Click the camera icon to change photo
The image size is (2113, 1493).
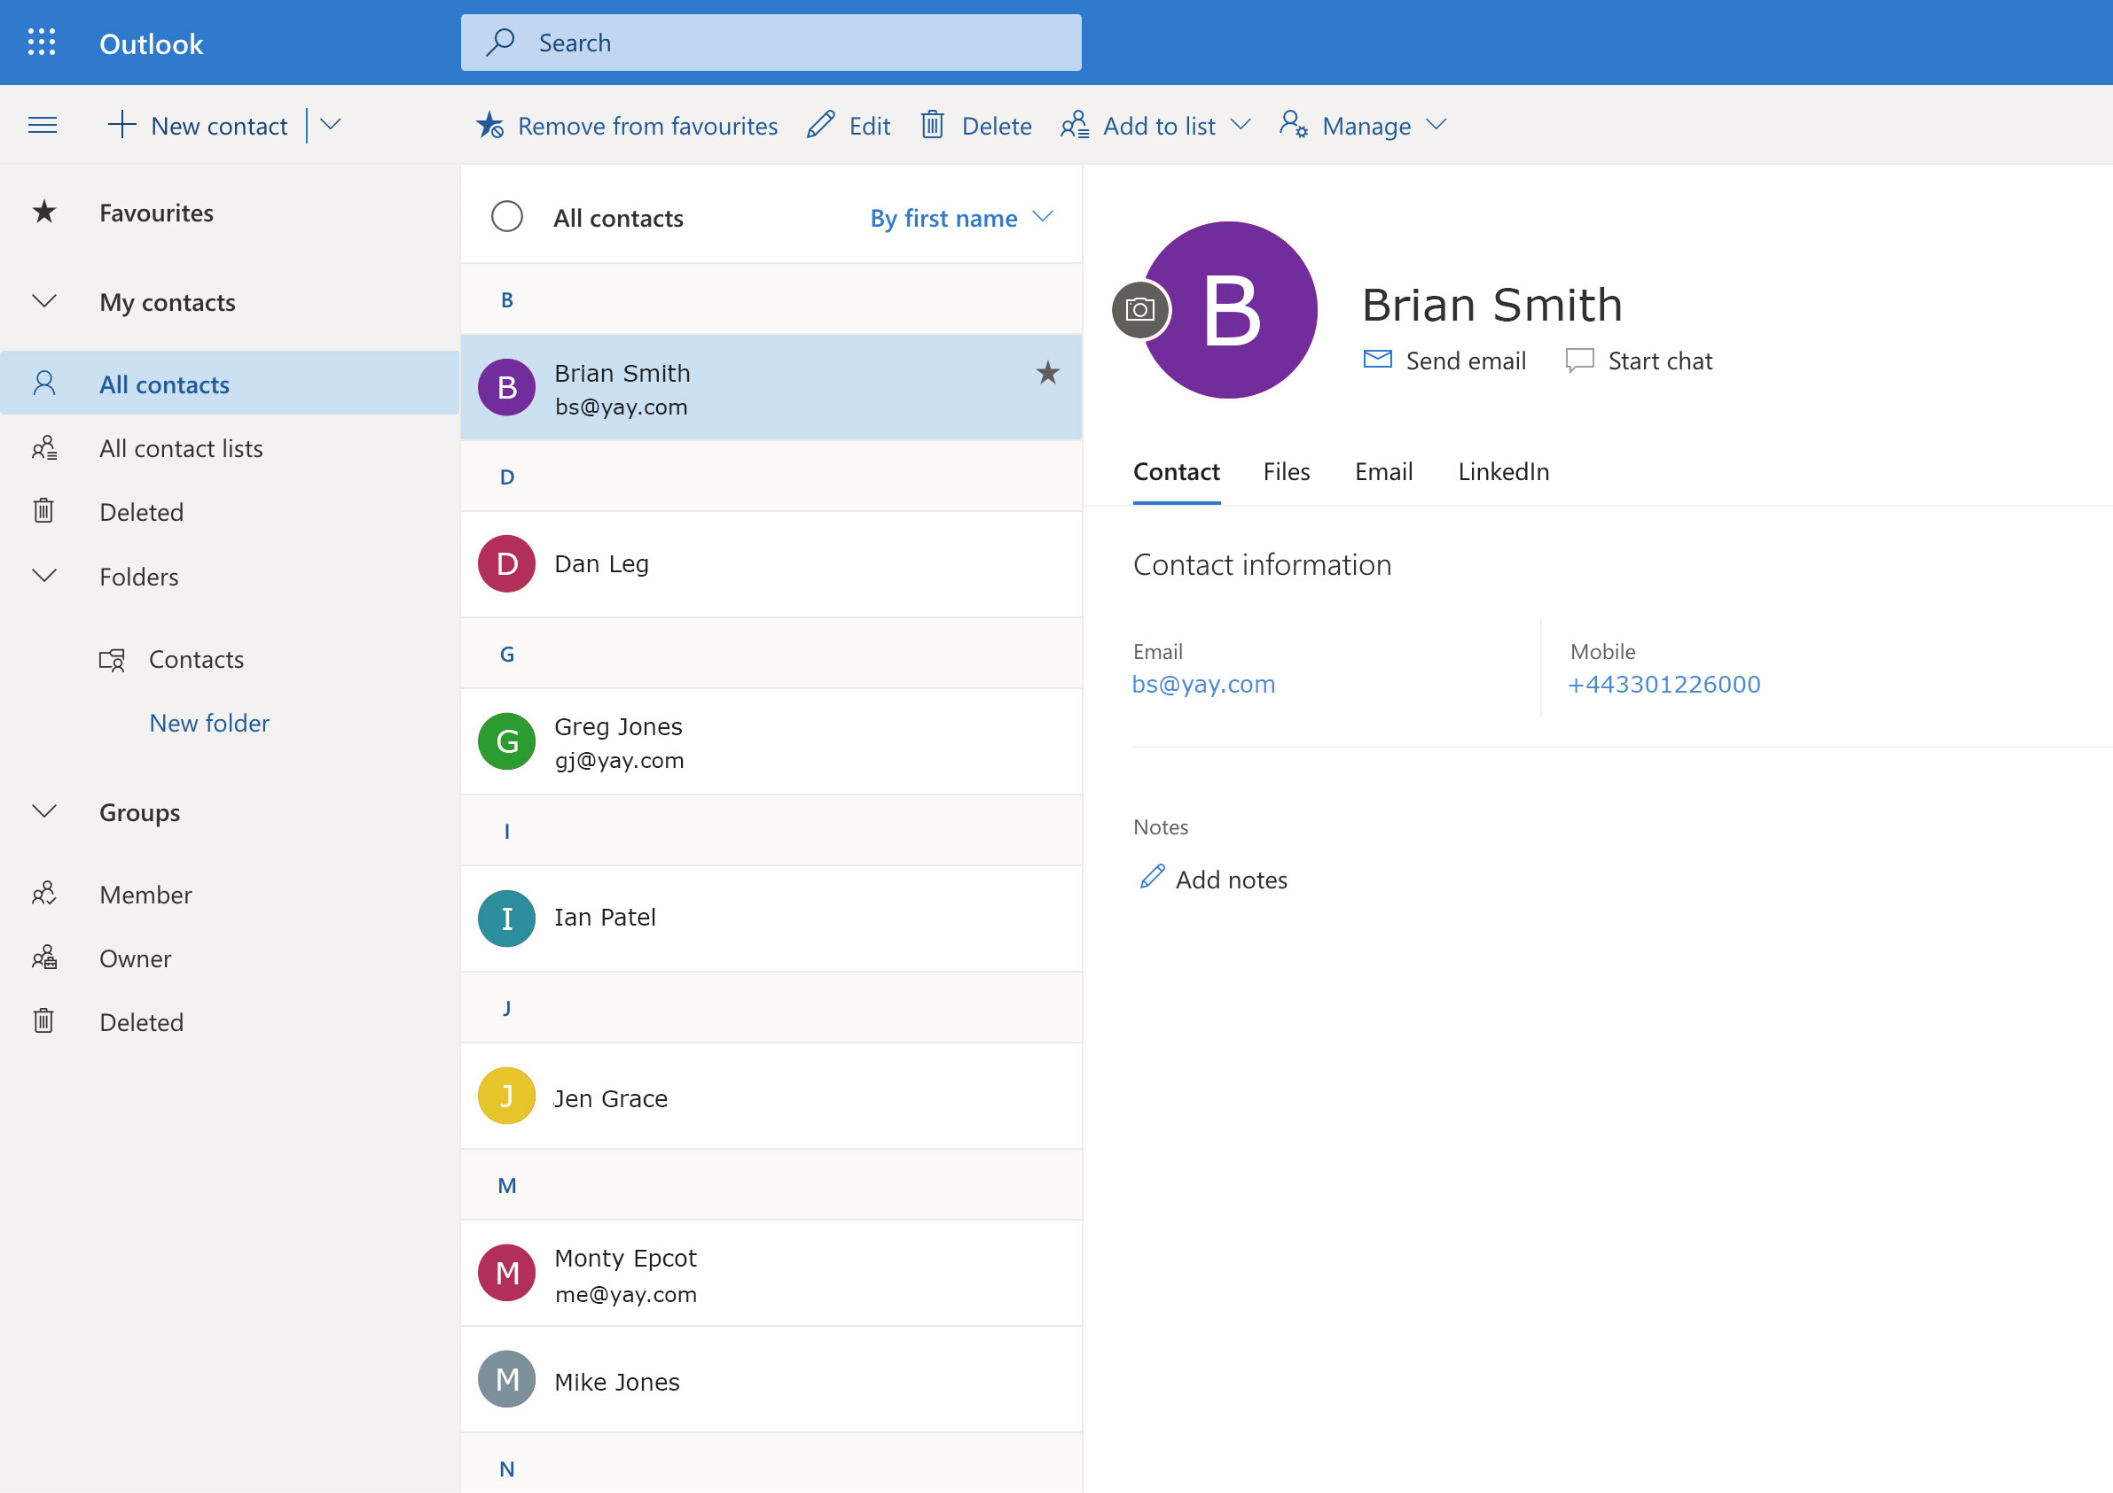[1140, 310]
